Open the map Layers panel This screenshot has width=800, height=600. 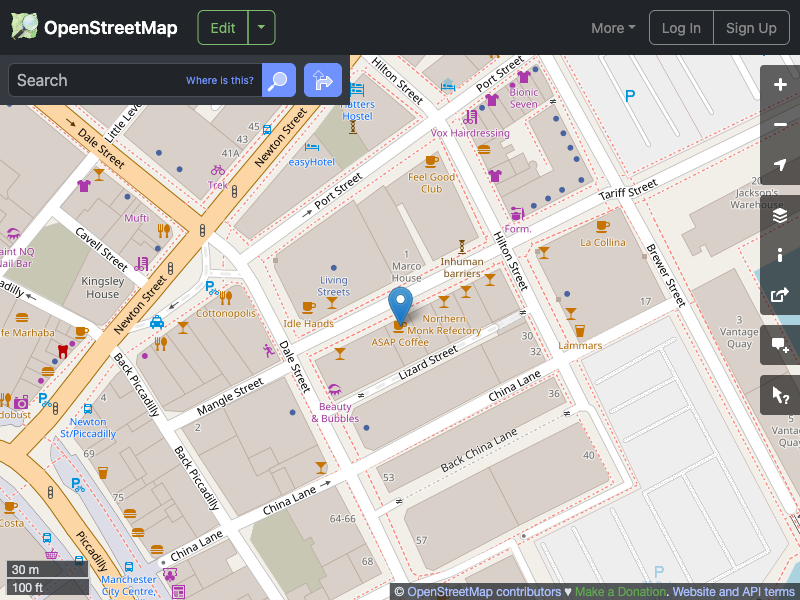[x=780, y=215]
